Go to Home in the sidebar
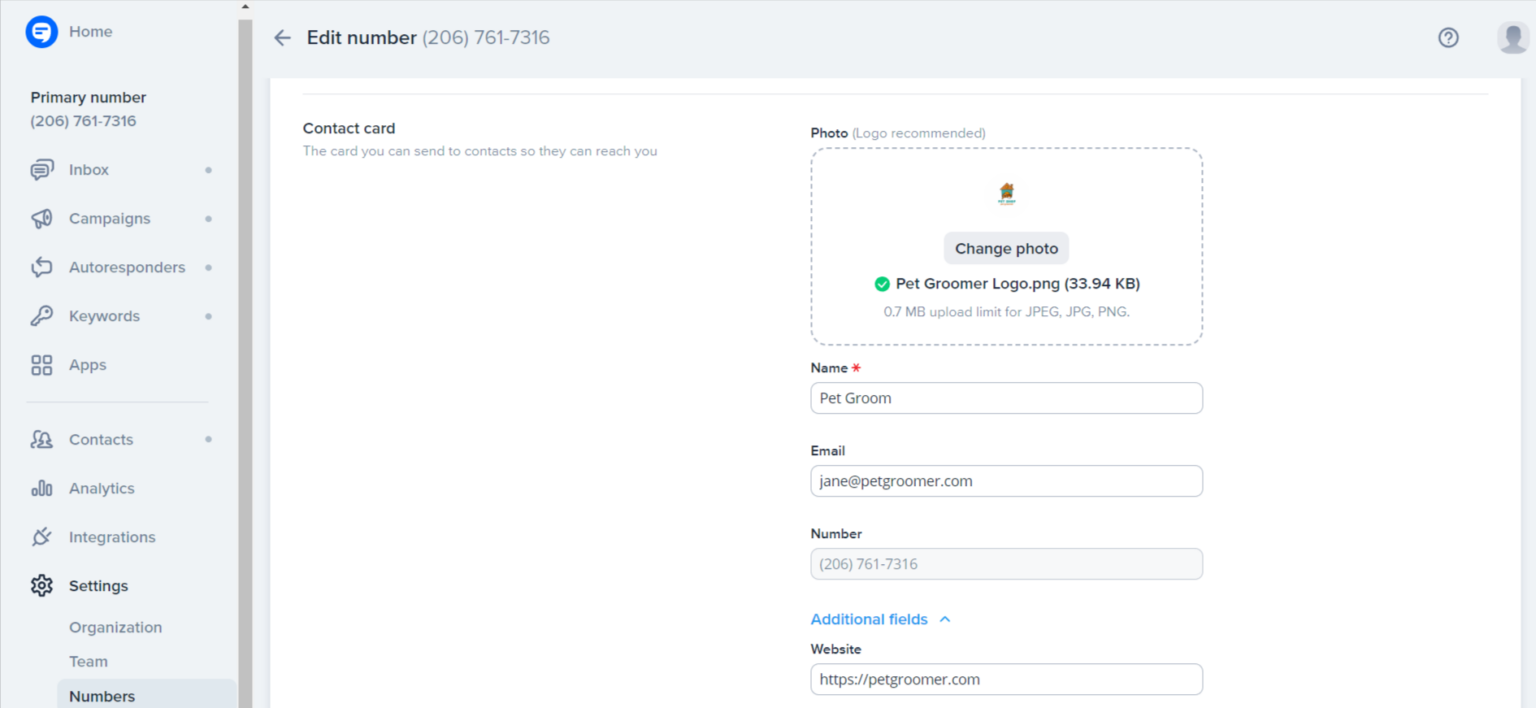Screen dimensions: 1536x708 pos(90,32)
